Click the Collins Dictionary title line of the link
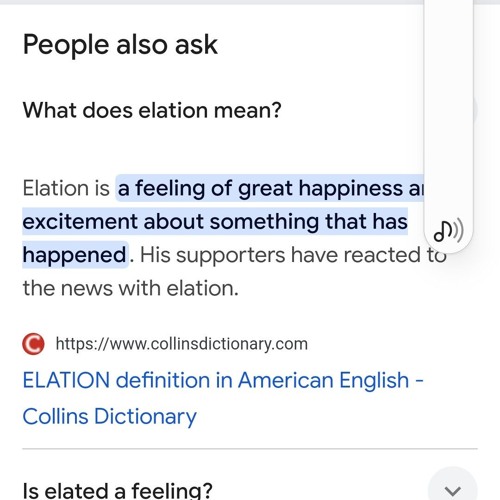The image size is (500, 500). tap(110, 416)
